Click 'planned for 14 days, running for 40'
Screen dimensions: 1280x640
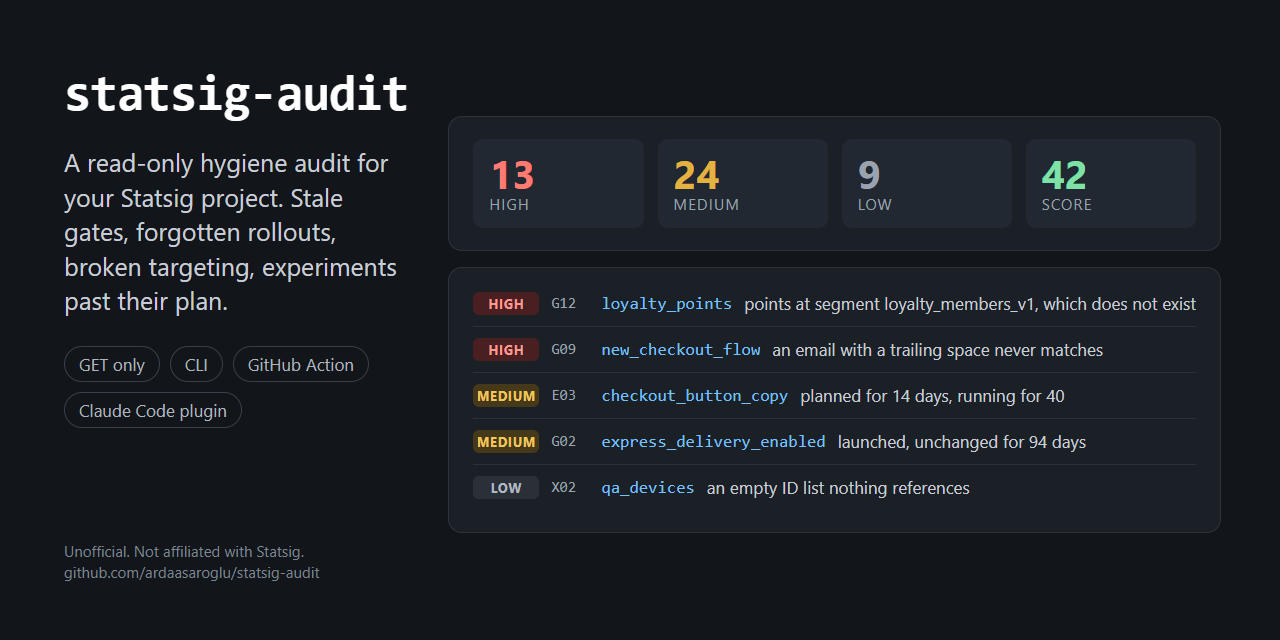tap(933, 396)
